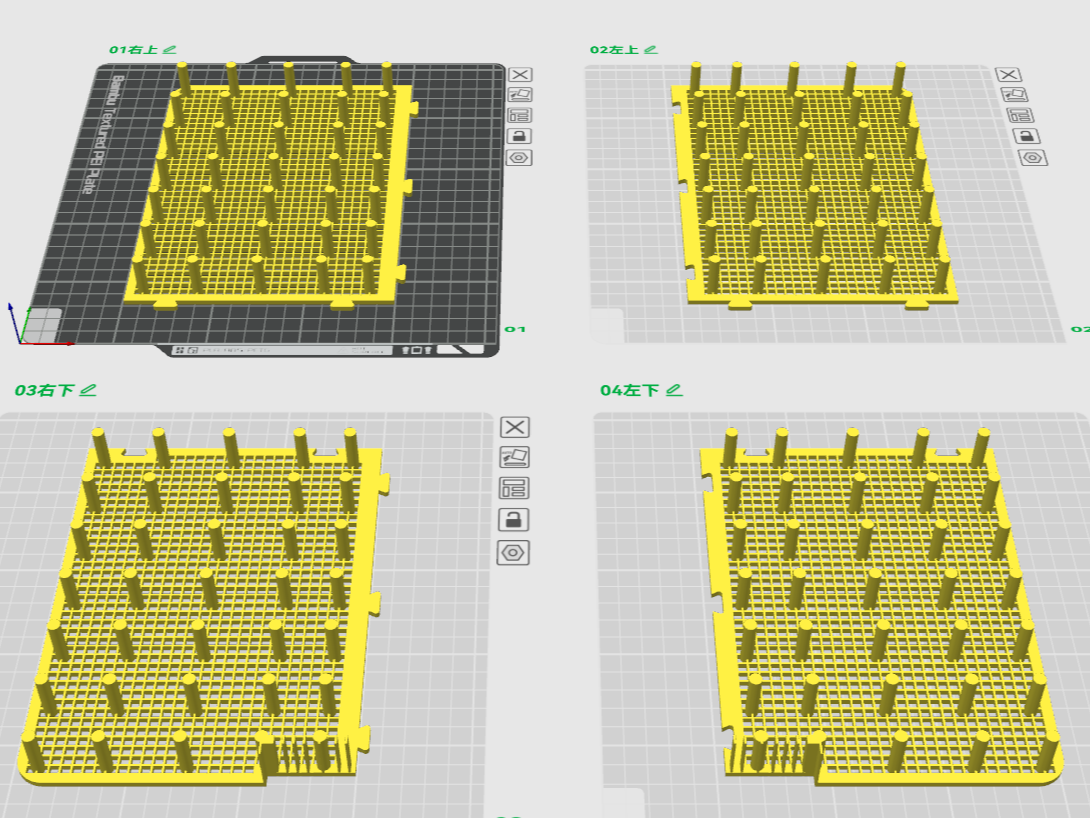The image size is (1090, 818).
Task: Arrange objects on plate 01
Action: coord(520,115)
